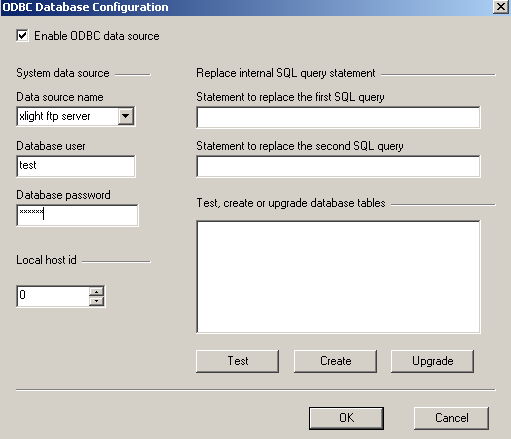The width and height of the screenshot is (511, 439).
Task: Click the second SQL query replacement field
Action: point(338,166)
